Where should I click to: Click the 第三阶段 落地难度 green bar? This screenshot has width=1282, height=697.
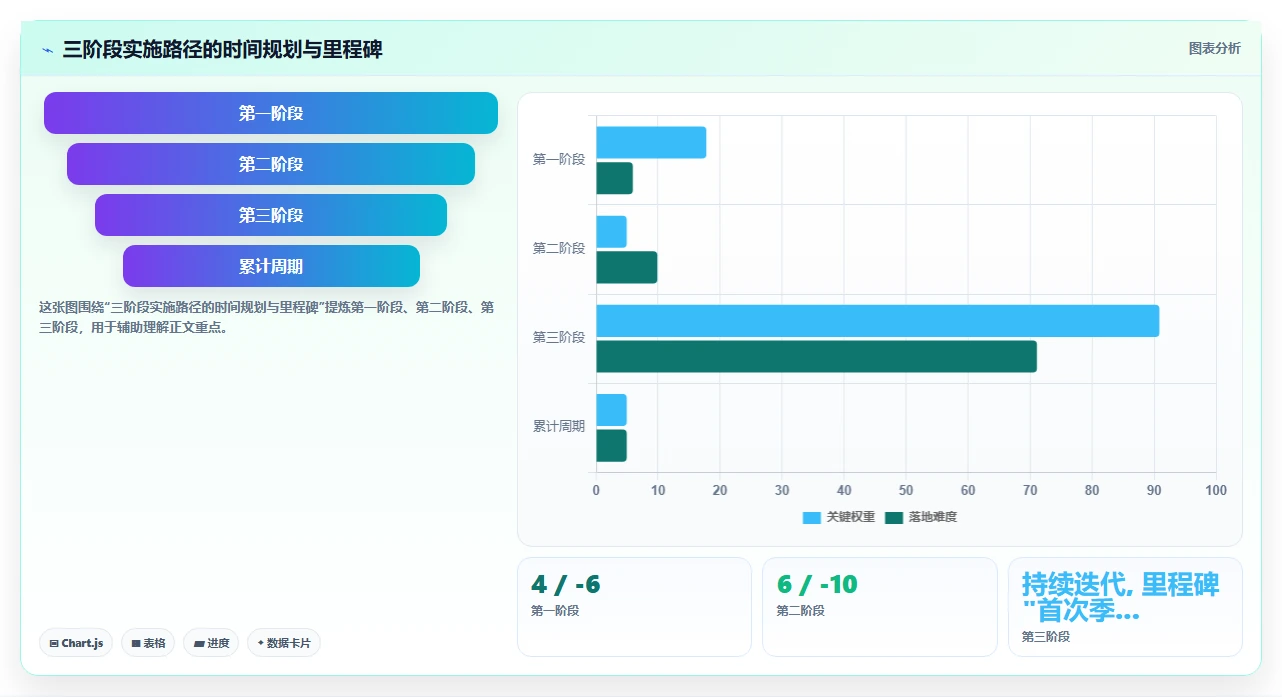coord(816,356)
